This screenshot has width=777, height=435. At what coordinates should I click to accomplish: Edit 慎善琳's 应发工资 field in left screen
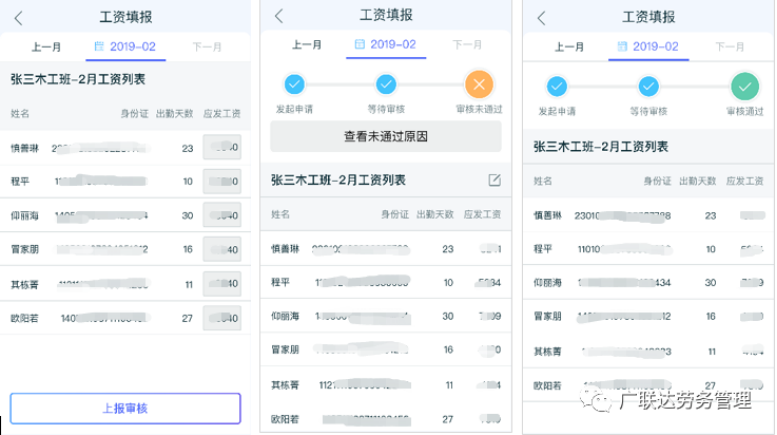221,148
